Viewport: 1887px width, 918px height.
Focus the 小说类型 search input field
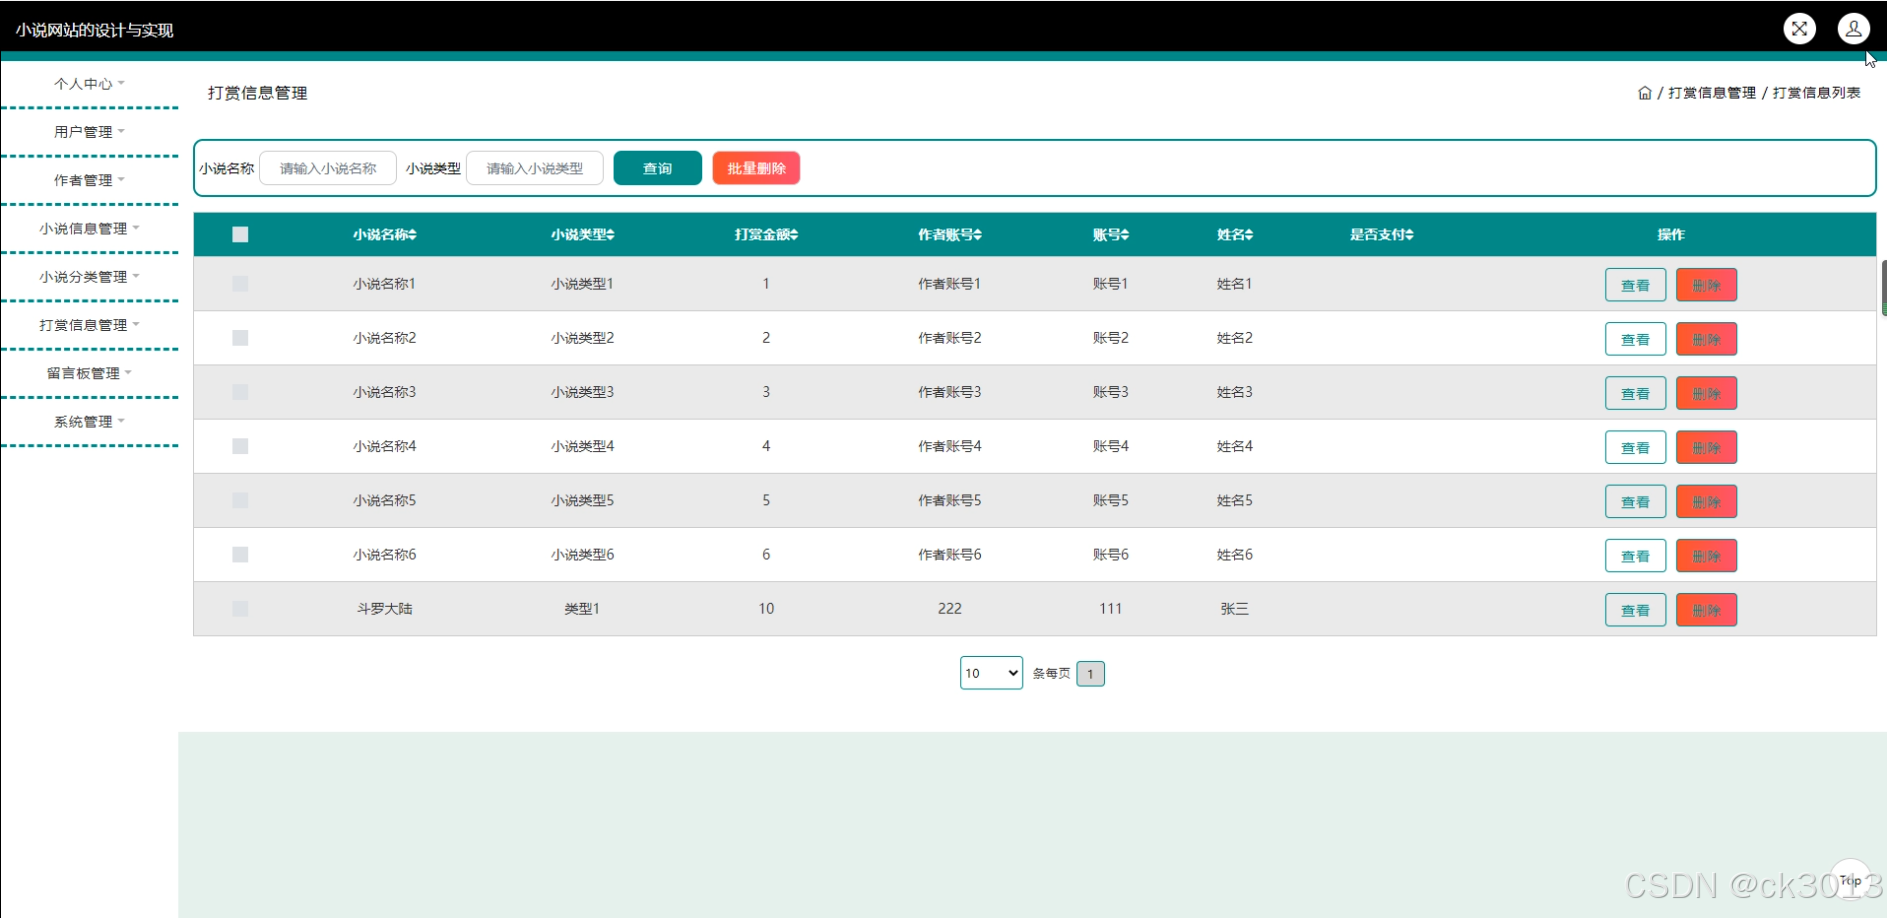pyautogui.click(x=535, y=168)
